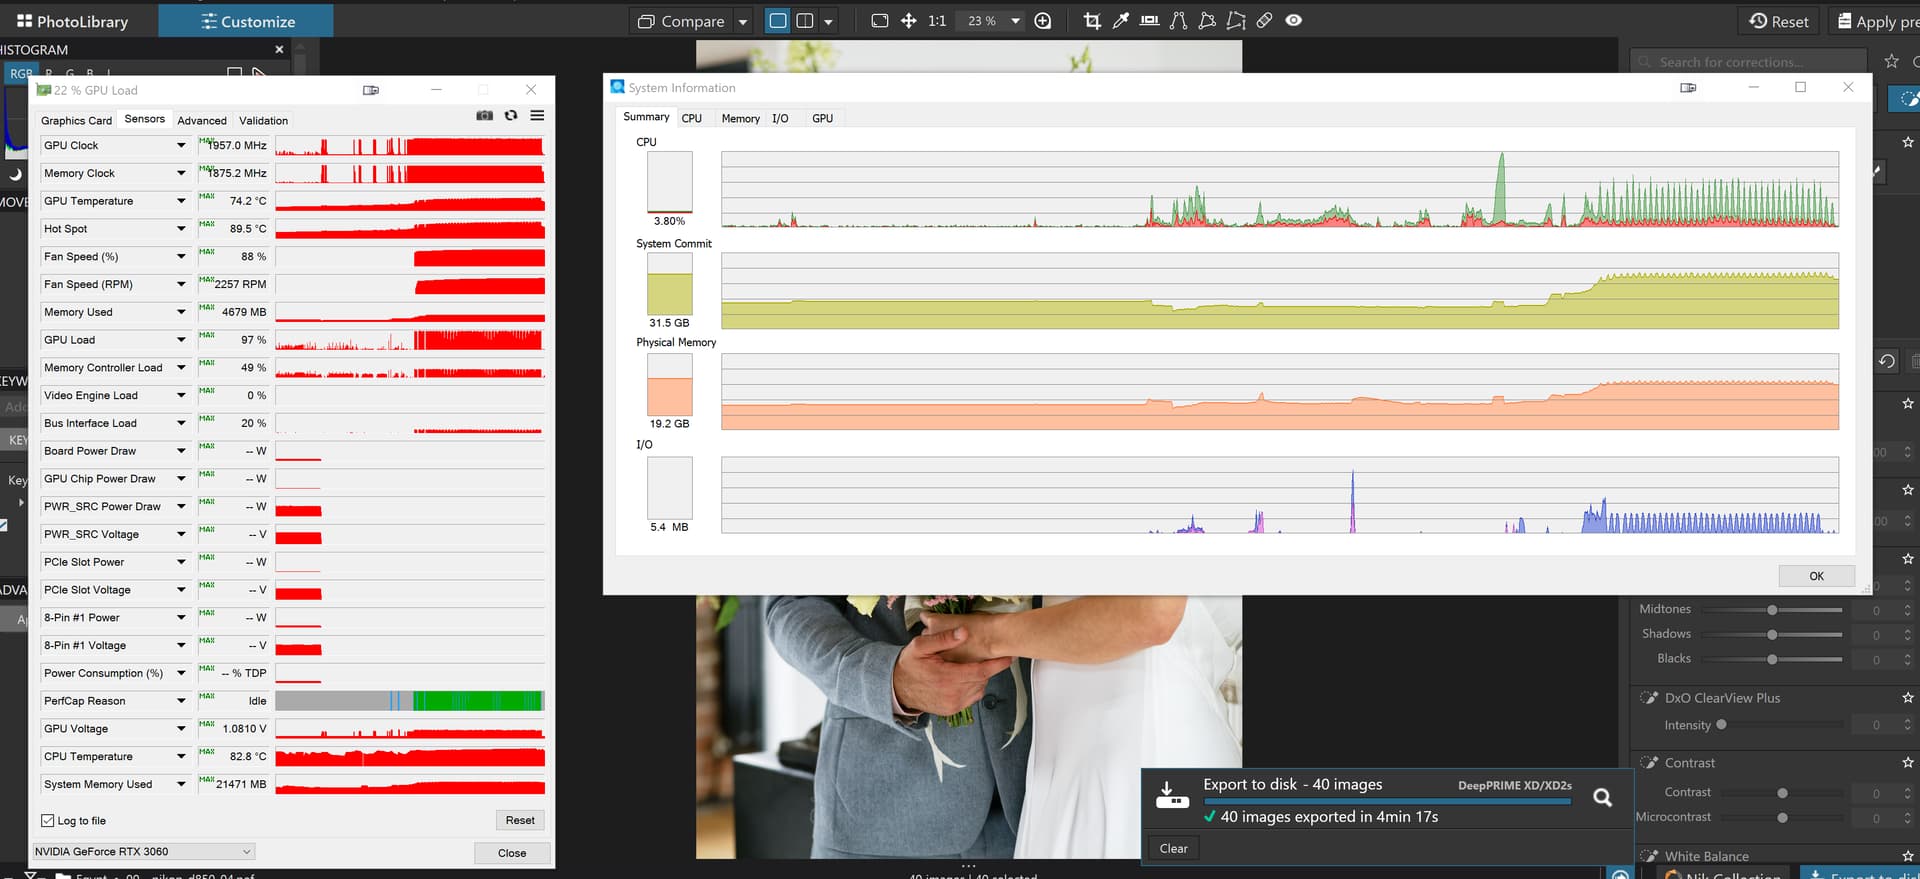
Task: Open the 23 % zoom level dropdown
Action: 1015,21
